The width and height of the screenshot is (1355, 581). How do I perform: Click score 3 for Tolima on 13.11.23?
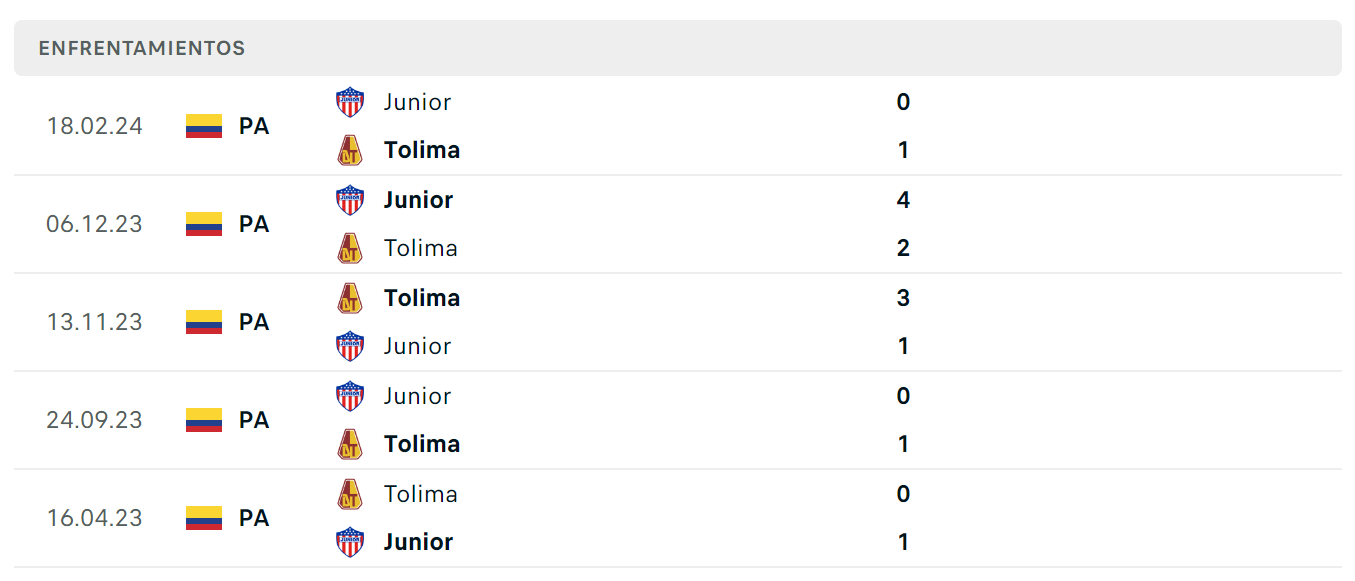coord(903,298)
